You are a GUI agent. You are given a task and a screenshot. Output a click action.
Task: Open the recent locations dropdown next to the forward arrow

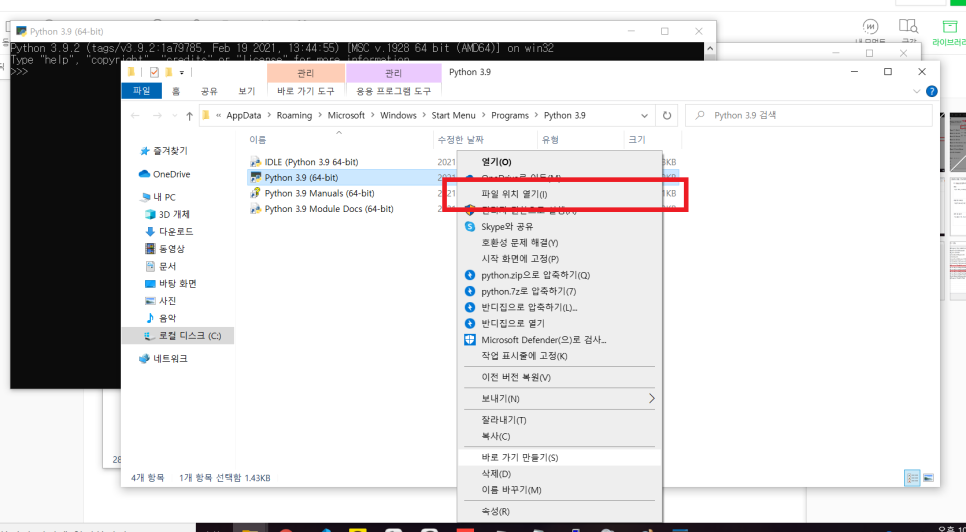(174, 116)
